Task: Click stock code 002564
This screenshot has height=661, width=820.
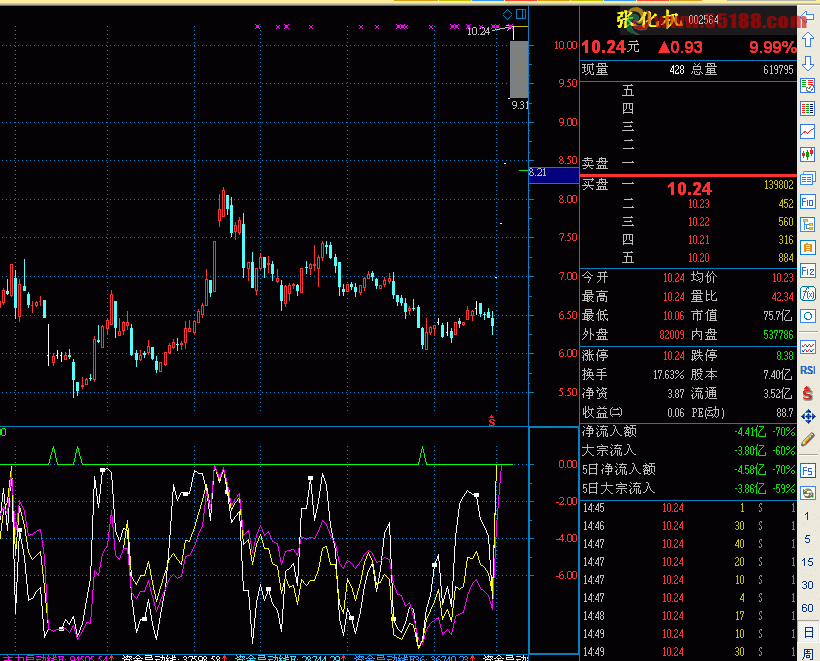Action: (703, 20)
